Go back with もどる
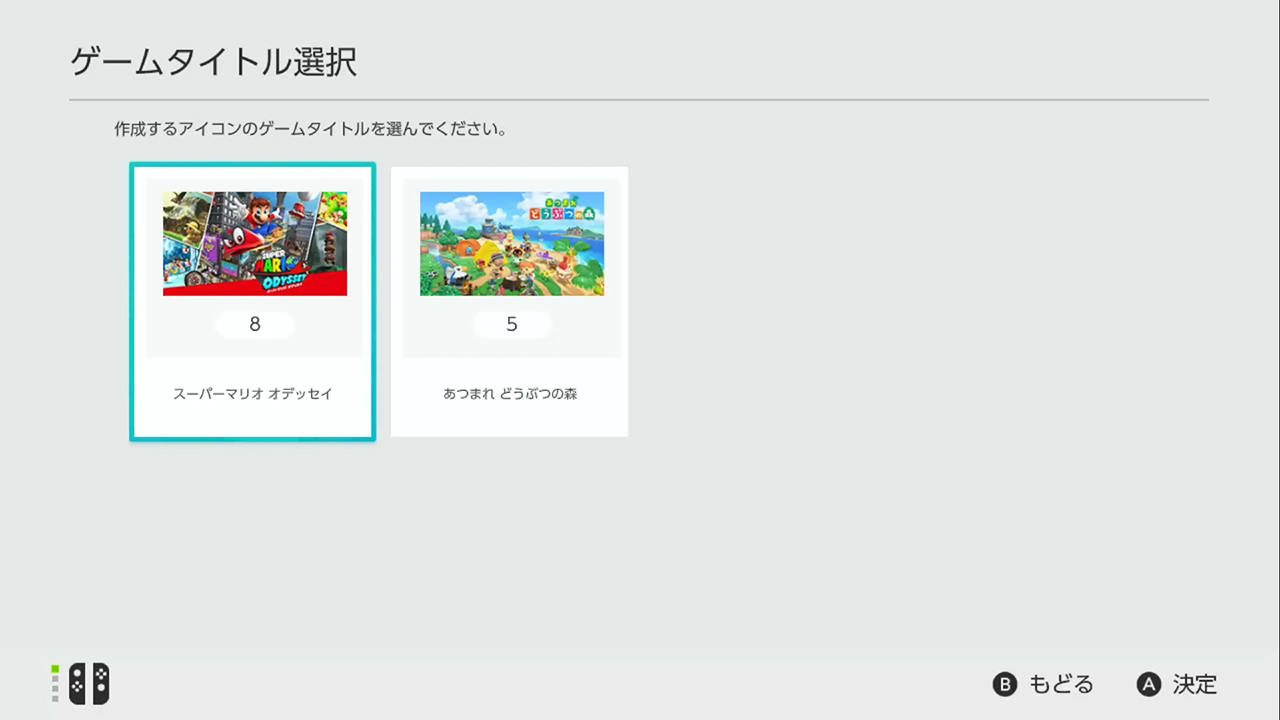 pos(1062,685)
